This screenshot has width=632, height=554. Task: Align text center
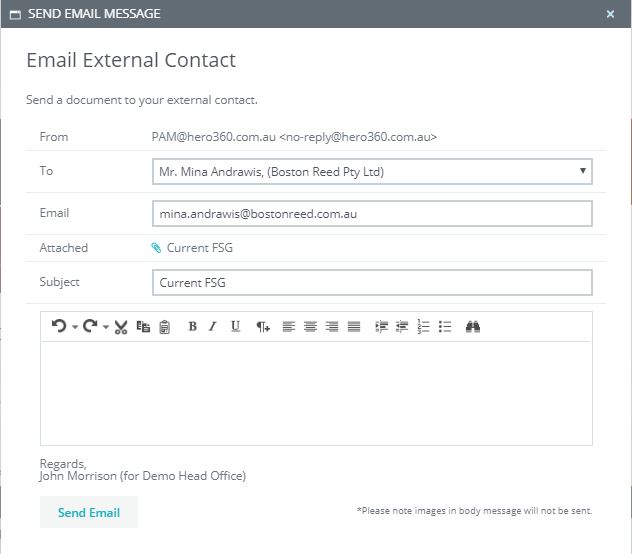tap(310, 326)
